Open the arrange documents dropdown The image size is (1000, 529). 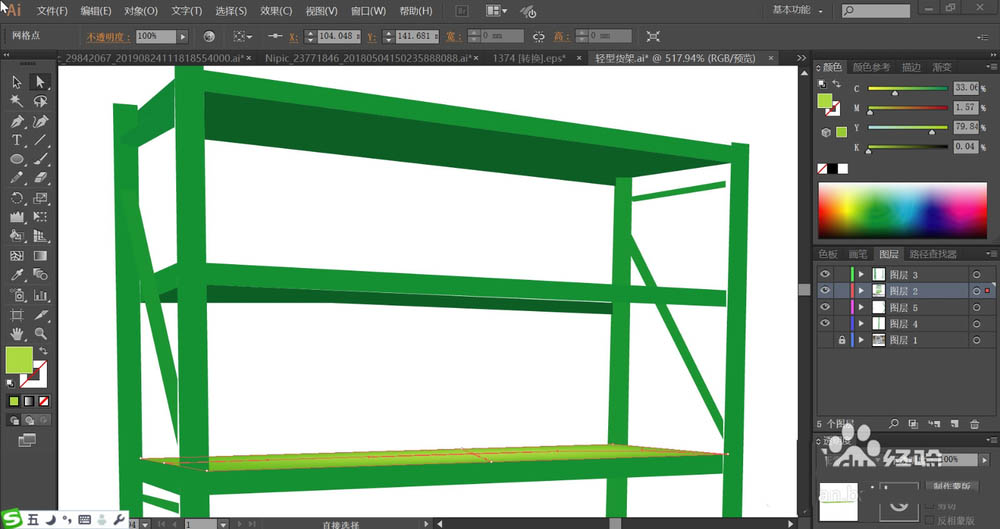coord(497,11)
